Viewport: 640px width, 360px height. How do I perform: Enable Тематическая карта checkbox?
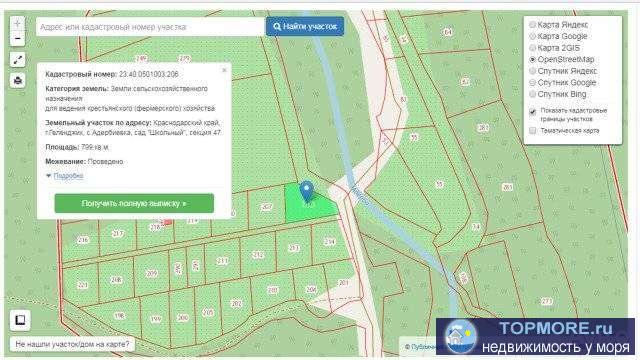[533, 131]
